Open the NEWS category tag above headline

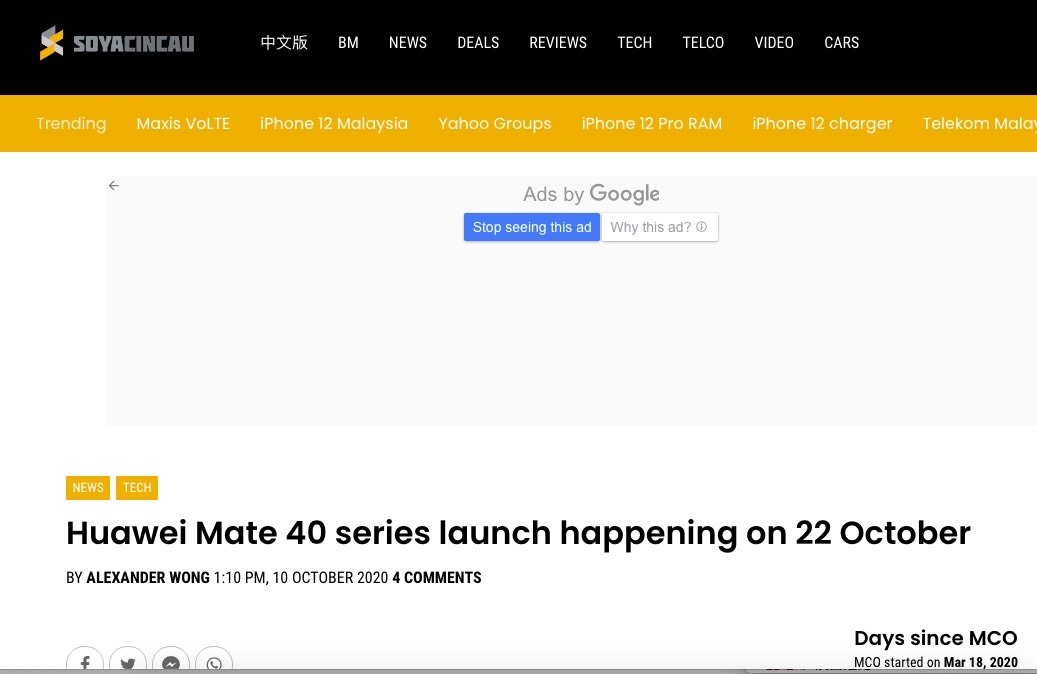pyautogui.click(x=88, y=487)
